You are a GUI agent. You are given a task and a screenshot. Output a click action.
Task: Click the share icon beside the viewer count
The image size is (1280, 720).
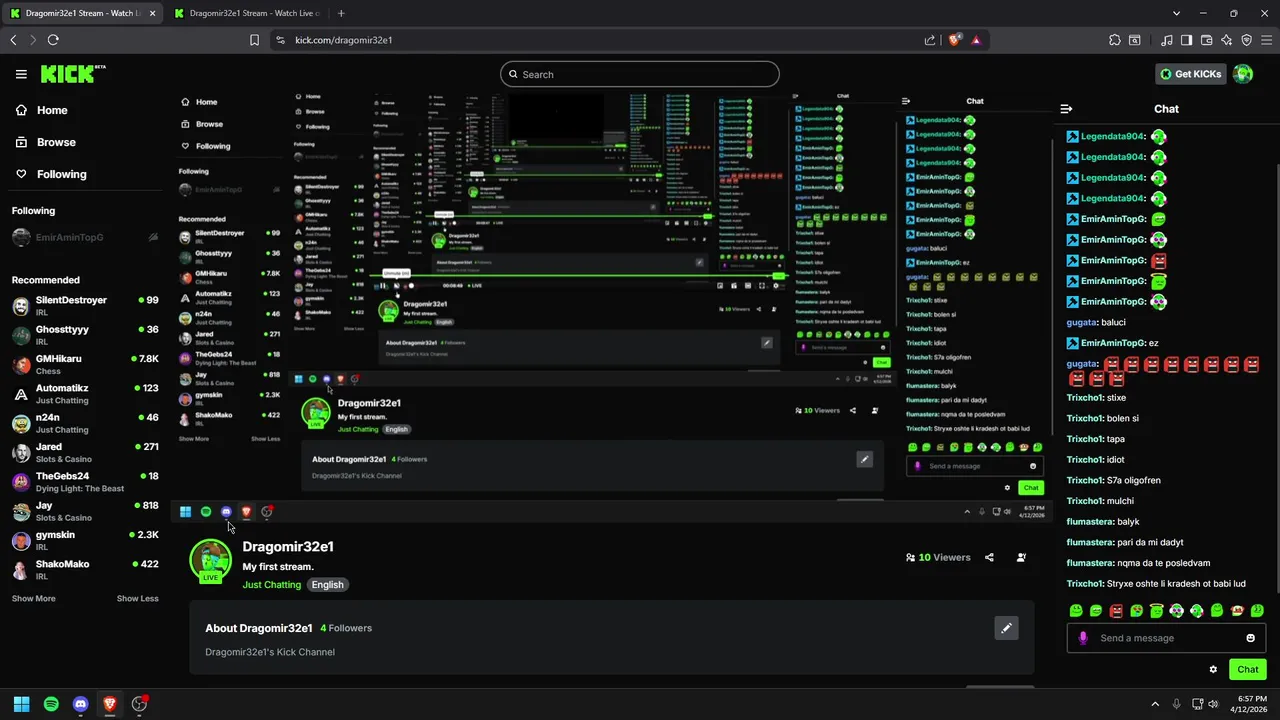pos(989,558)
